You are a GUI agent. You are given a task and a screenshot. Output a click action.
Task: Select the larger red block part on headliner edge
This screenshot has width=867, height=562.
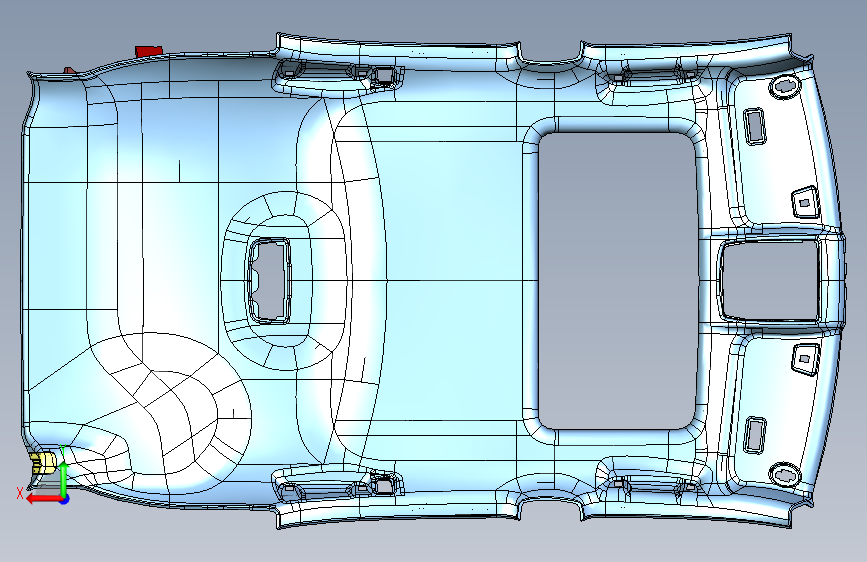click(x=149, y=51)
